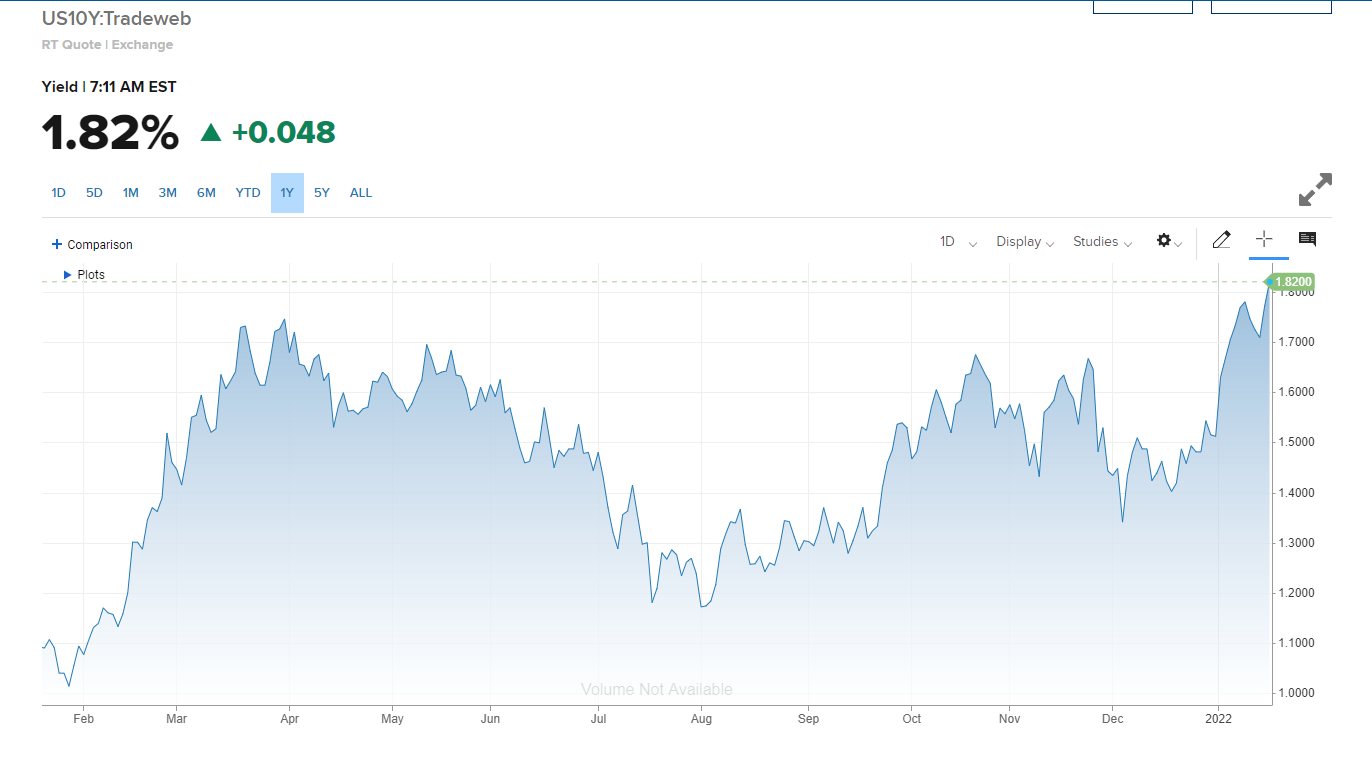Viewport: 1372px width, 760px height.
Task: Switch to the 3M range
Action: tap(167, 193)
